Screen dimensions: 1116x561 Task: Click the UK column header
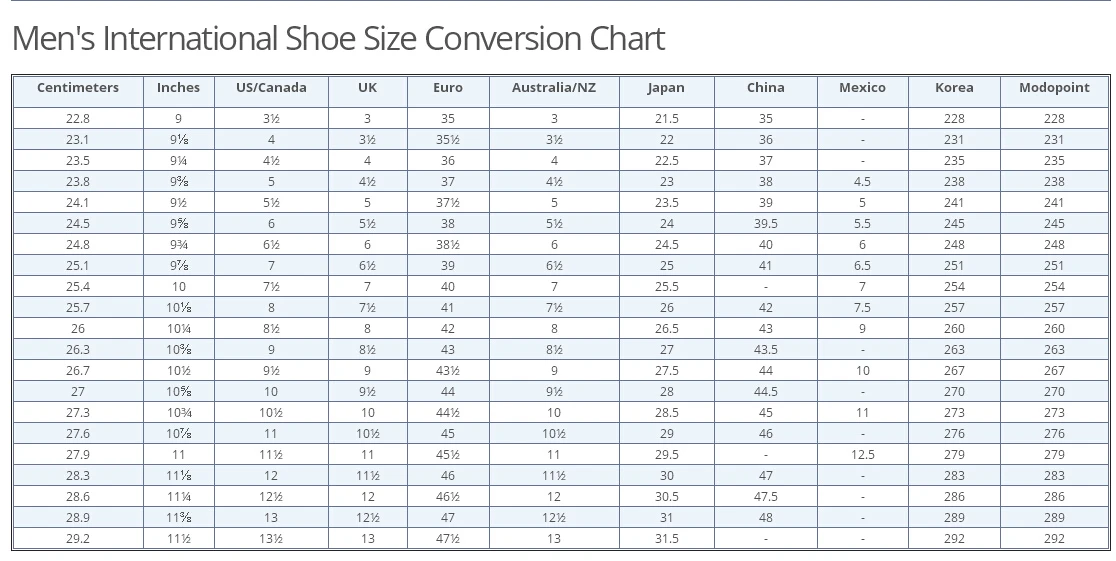tap(367, 88)
